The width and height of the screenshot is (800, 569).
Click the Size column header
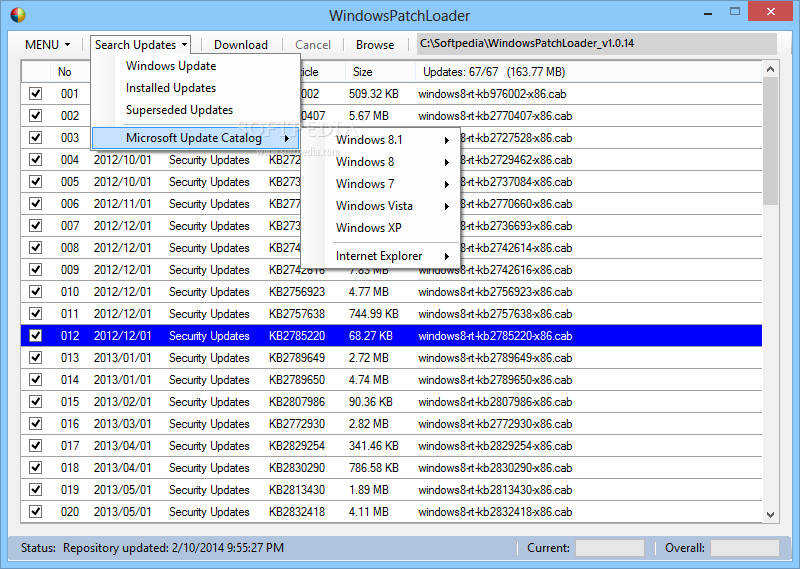point(380,72)
